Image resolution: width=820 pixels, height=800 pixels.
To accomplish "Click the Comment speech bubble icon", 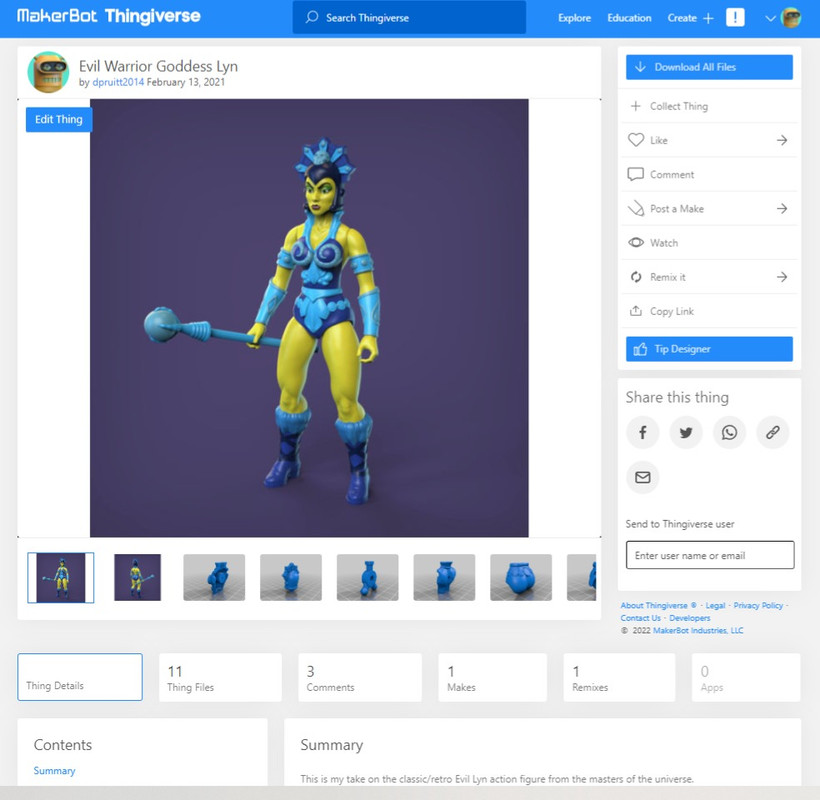I will (x=635, y=174).
